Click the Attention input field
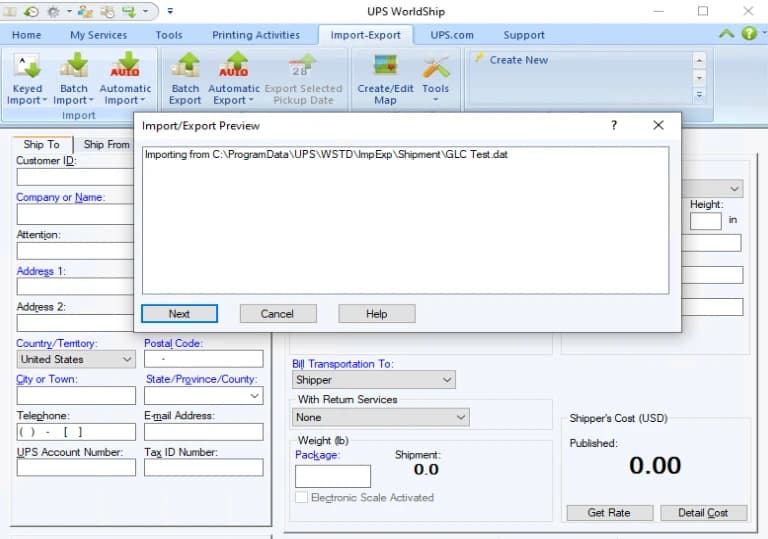The width and height of the screenshot is (768, 539). click(x=75, y=250)
